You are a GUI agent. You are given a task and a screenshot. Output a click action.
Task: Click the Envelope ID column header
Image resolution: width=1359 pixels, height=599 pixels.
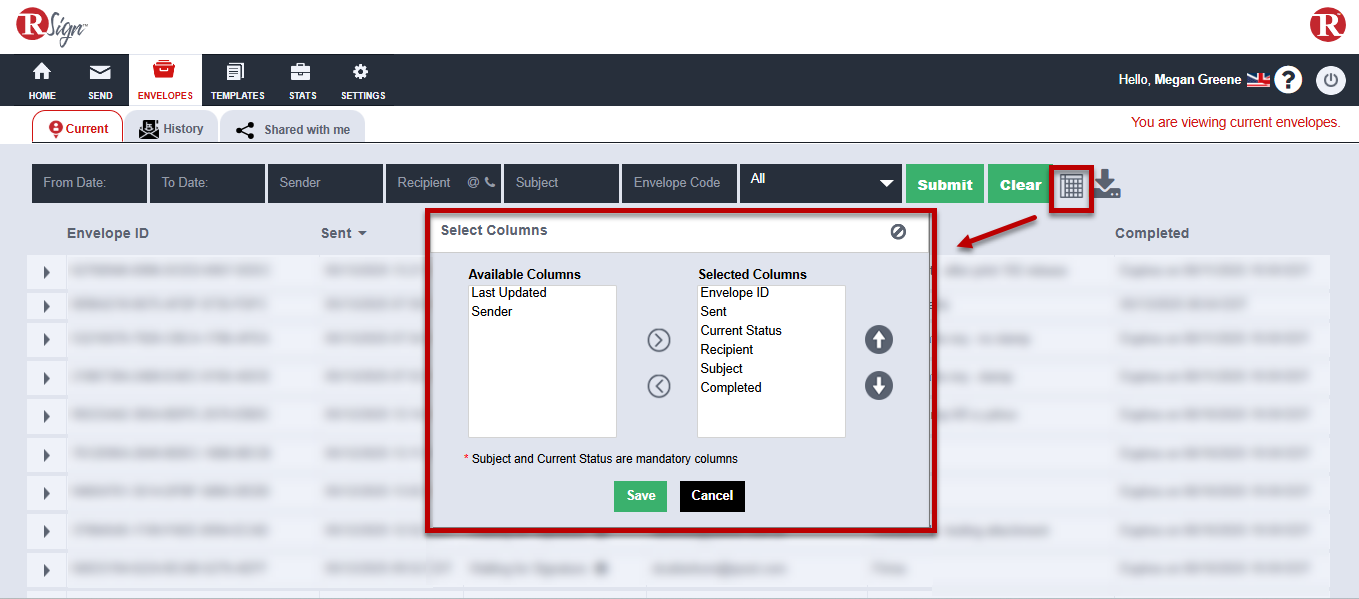[x=108, y=233]
